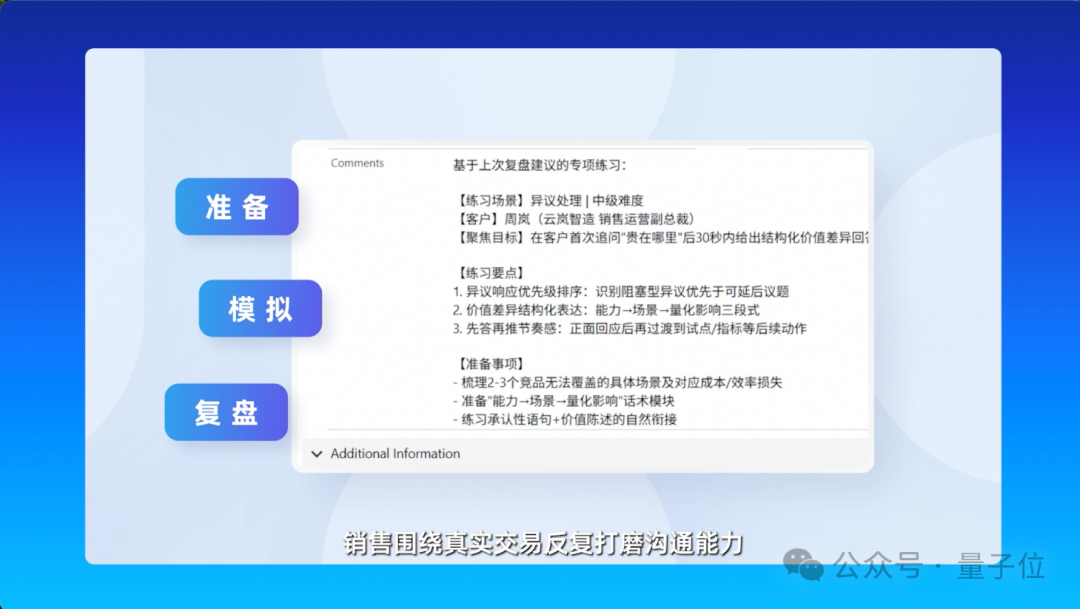Select point 3 先答再推节奏感
The image size is (1080, 609).
[x=630, y=329]
